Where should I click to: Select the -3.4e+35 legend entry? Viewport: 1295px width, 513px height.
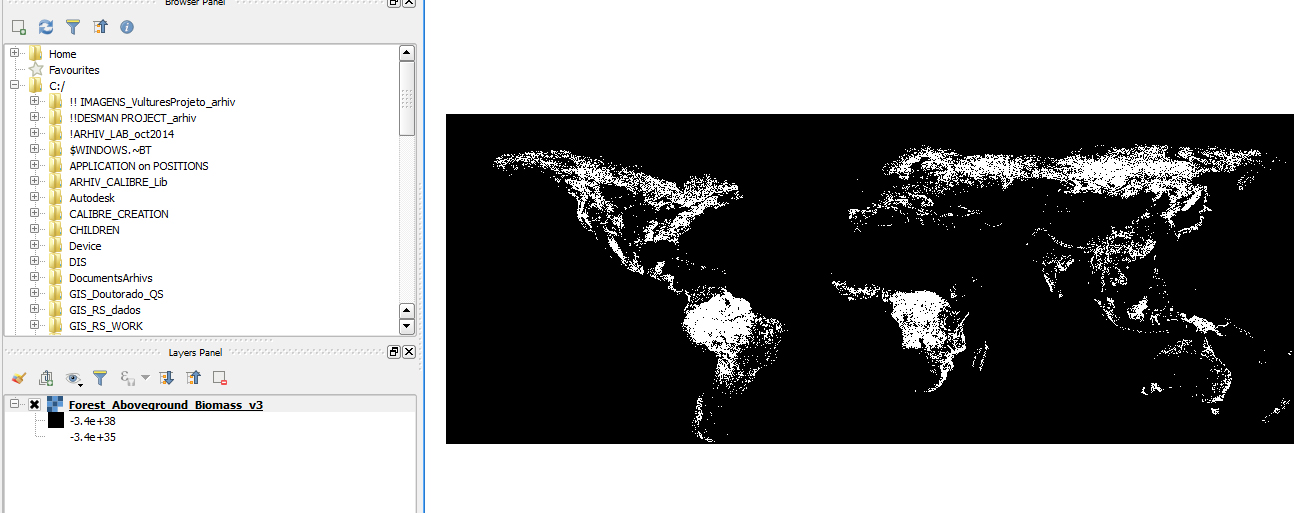point(92,437)
